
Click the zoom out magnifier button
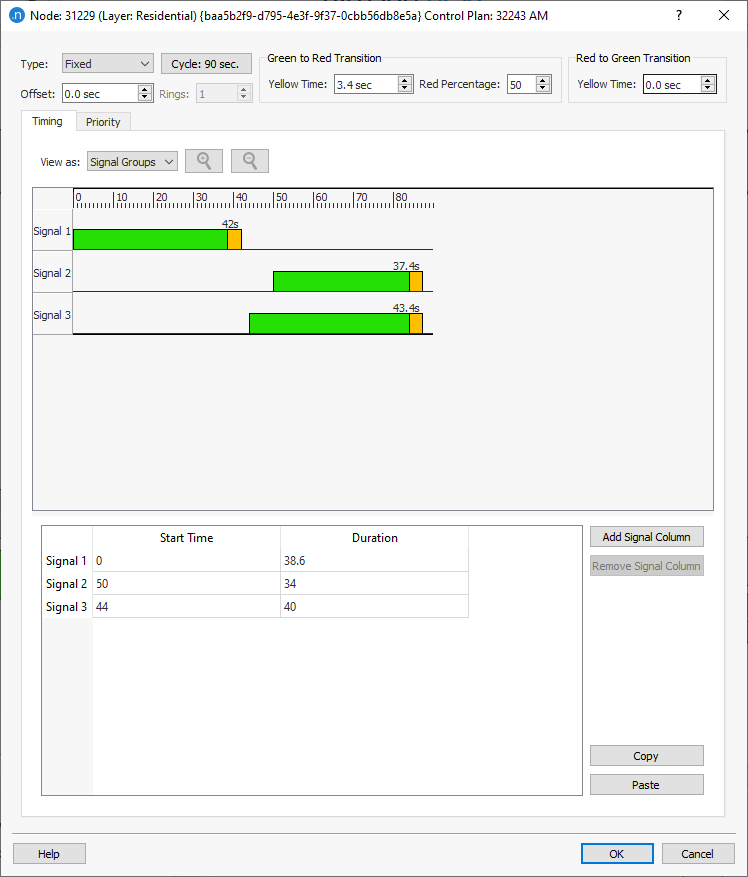click(249, 161)
